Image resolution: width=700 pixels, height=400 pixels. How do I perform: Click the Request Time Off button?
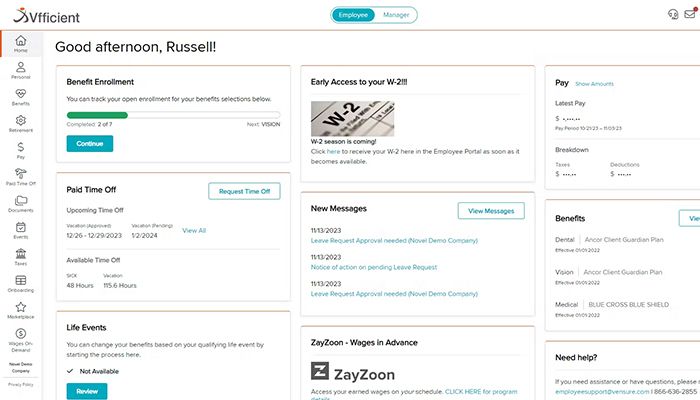click(x=244, y=190)
